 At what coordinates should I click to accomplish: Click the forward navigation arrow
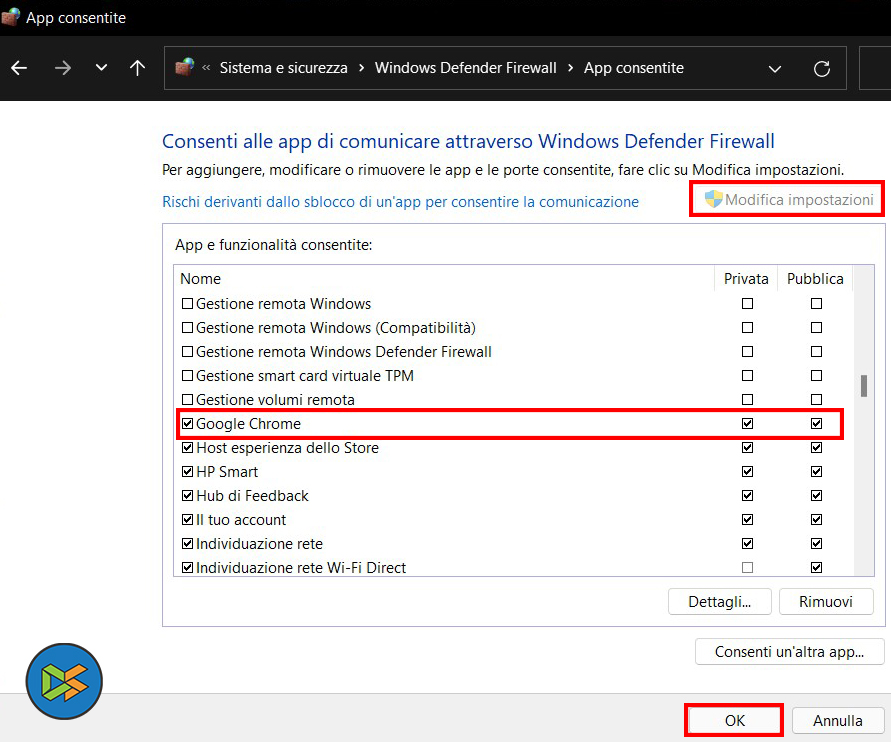tap(63, 68)
